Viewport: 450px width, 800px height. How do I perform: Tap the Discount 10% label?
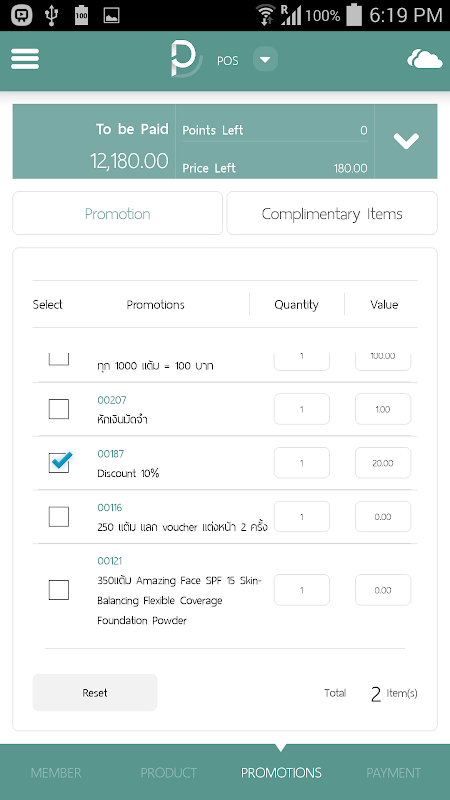(x=128, y=473)
